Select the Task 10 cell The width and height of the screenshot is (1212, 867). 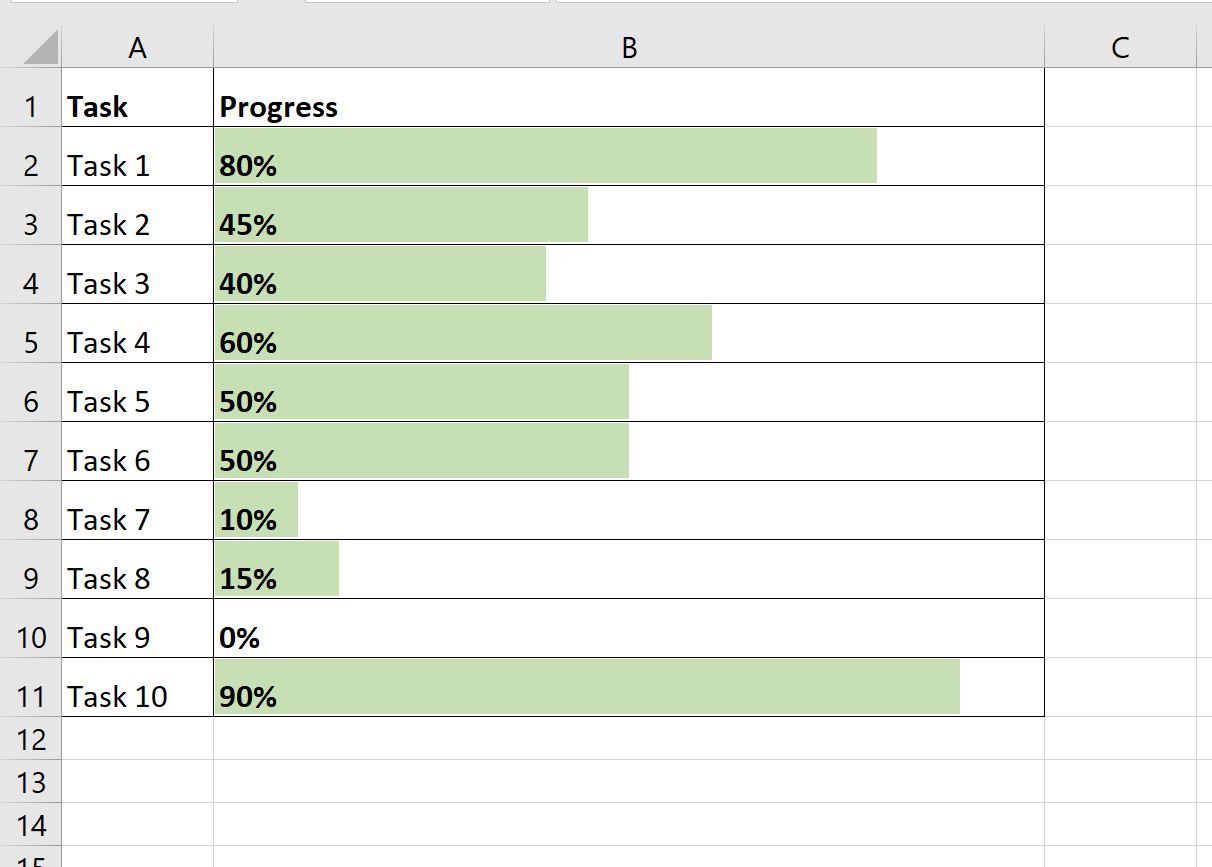pyautogui.click(x=137, y=696)
